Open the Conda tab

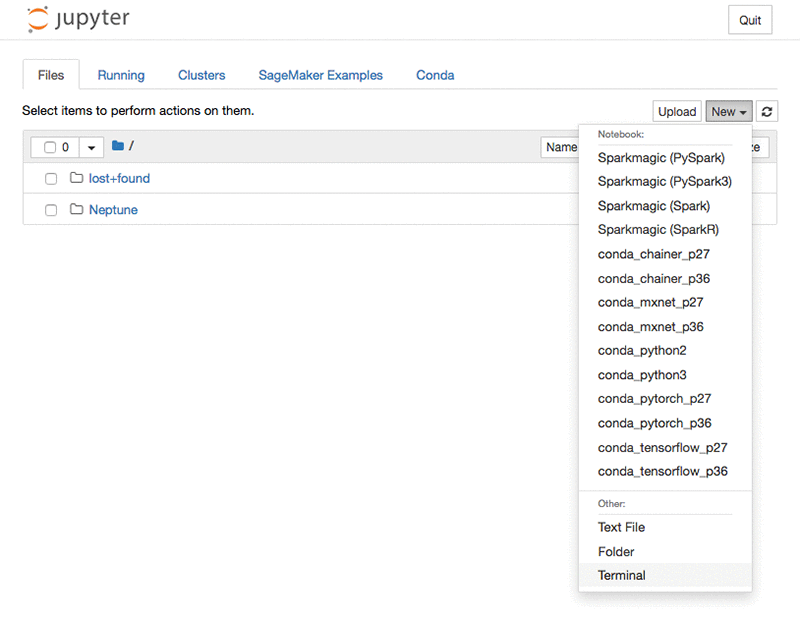tap(435, 75)
